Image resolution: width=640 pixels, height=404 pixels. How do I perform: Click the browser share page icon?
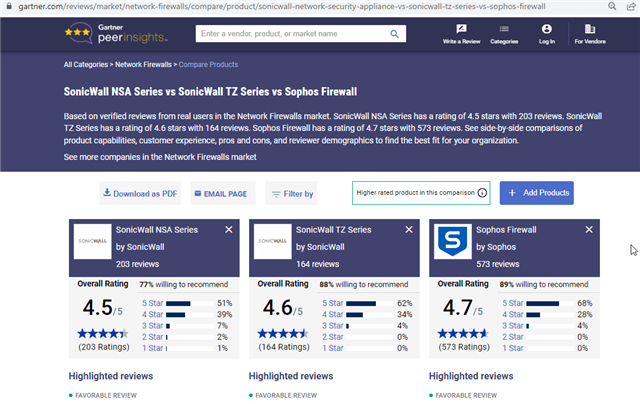pos(631,6)
